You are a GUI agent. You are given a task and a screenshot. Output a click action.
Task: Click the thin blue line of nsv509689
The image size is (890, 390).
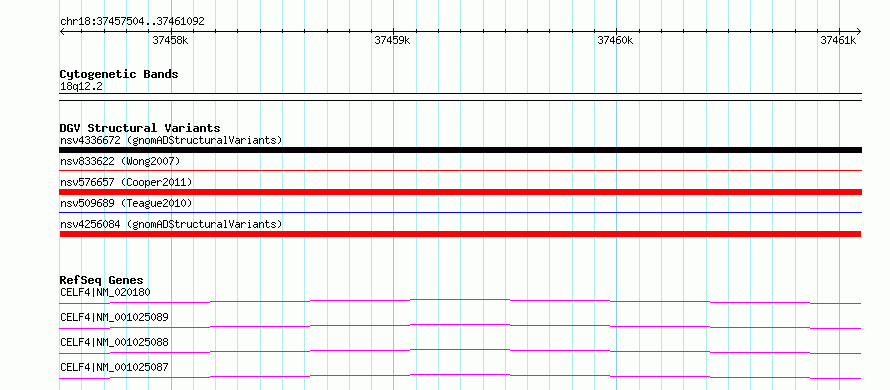pos(460,212)
